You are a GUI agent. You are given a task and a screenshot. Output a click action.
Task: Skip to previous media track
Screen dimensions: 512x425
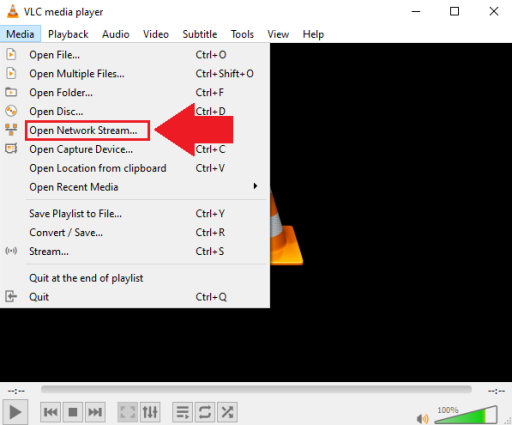50,412
